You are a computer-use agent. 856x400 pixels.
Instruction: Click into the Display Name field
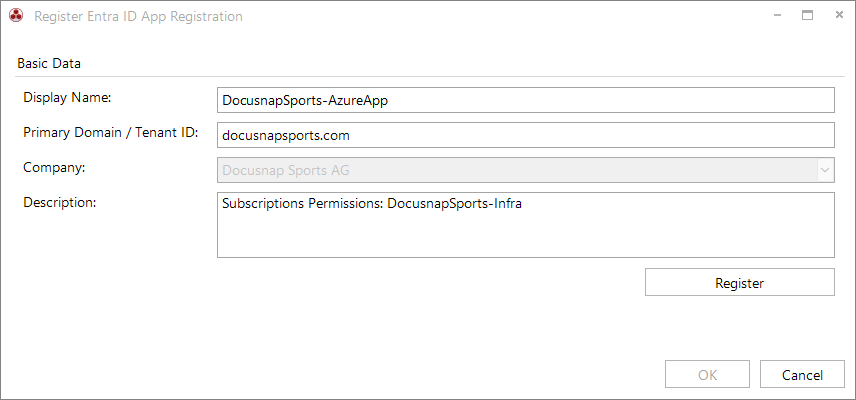click(526, 100)
